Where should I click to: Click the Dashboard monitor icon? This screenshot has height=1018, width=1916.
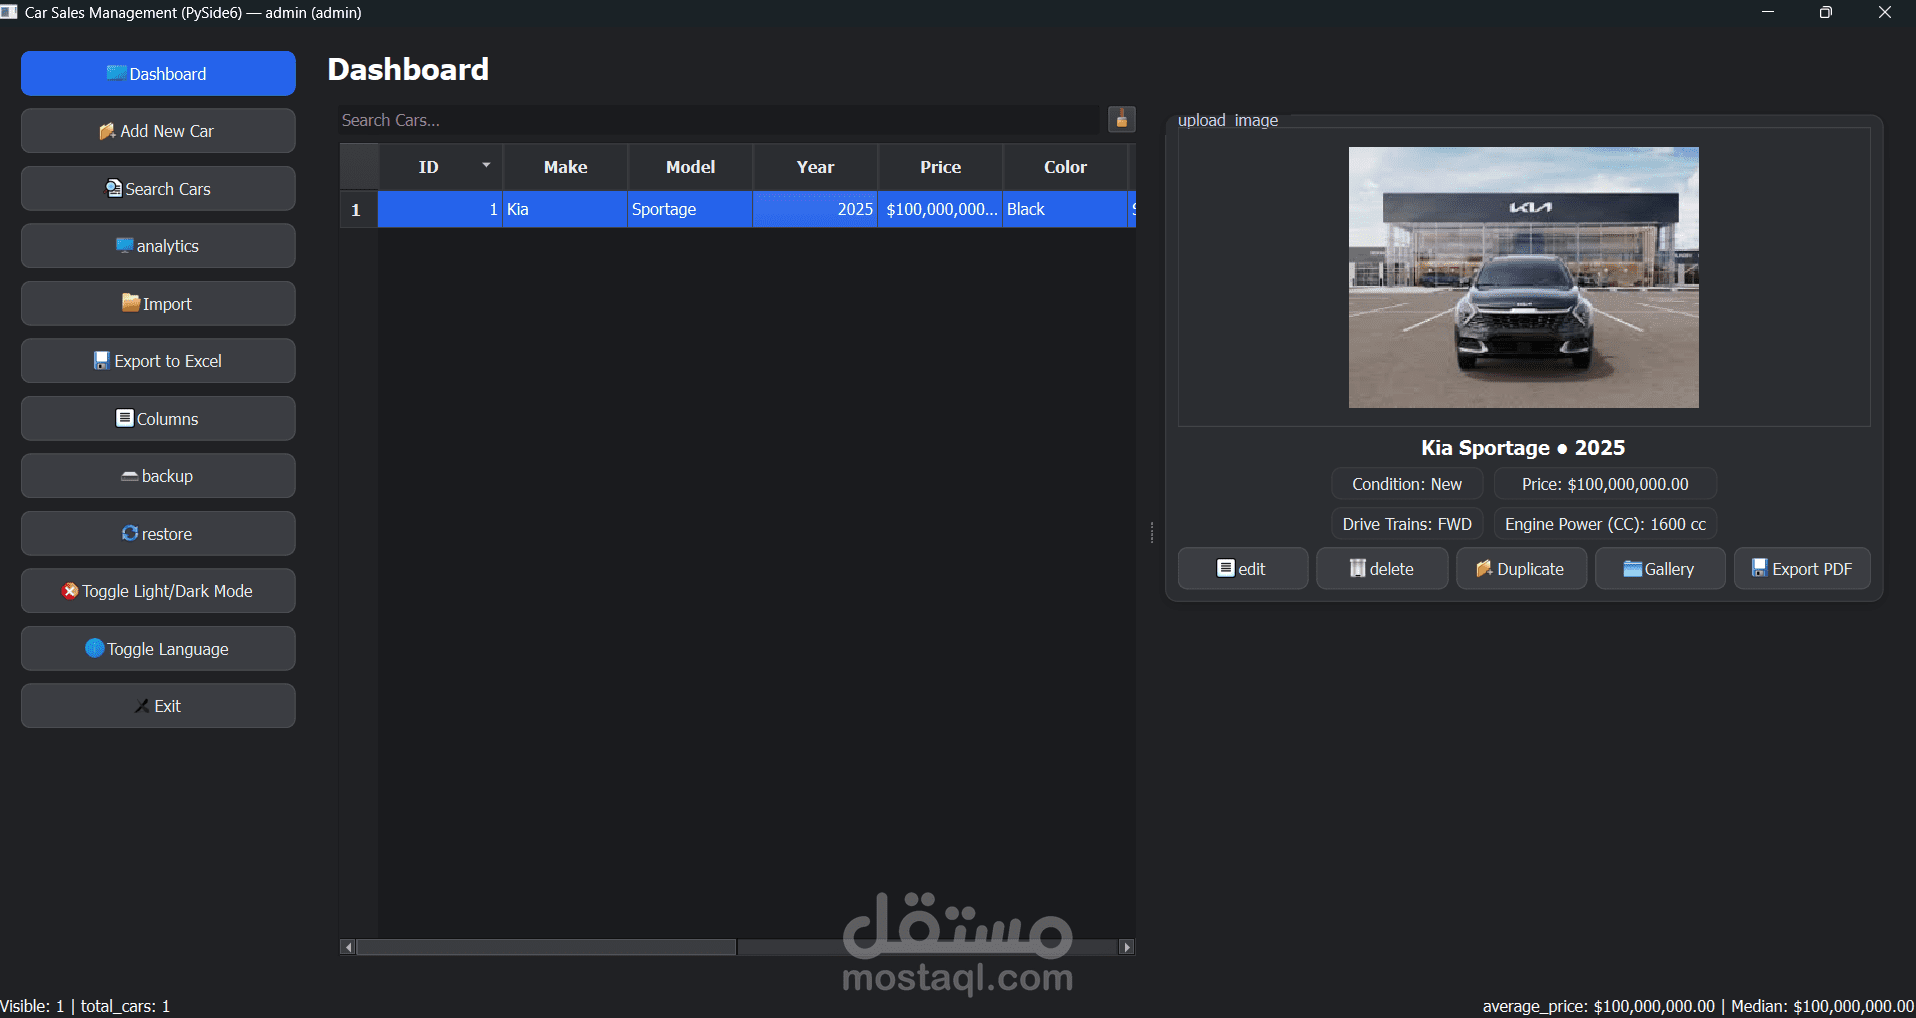(117, 73)
